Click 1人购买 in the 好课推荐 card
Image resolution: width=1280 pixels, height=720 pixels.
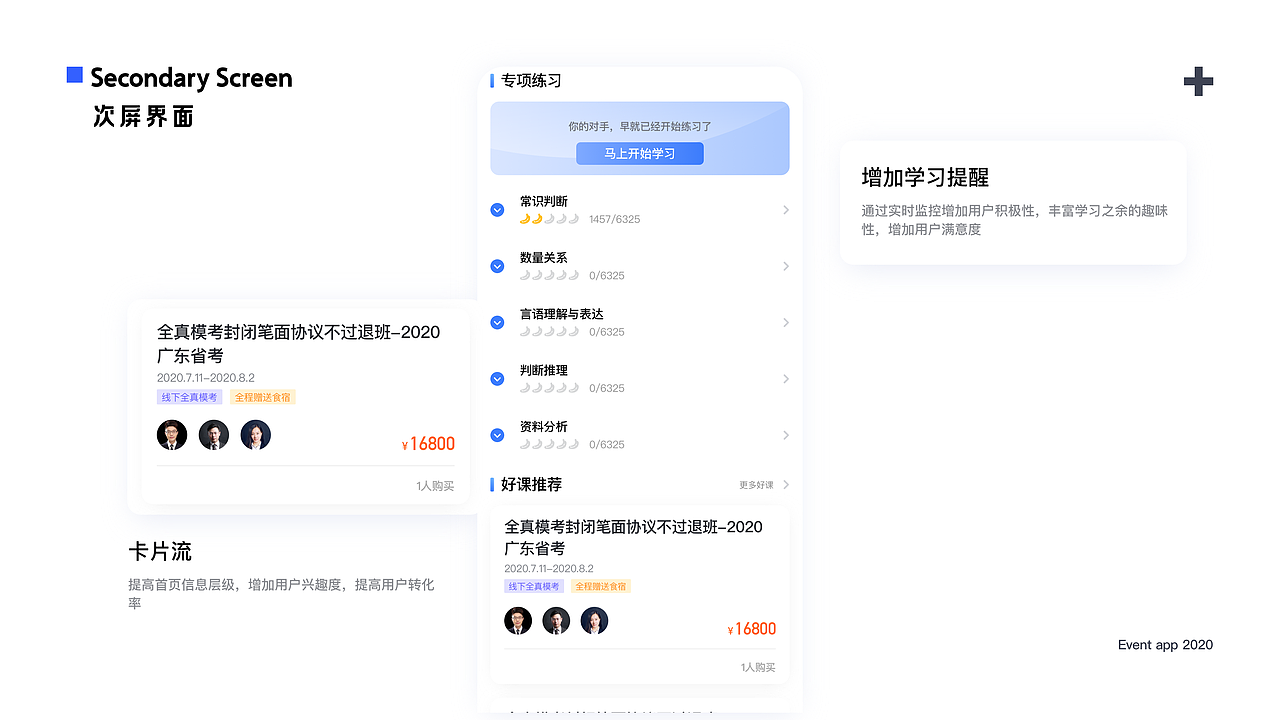point(758,667)
